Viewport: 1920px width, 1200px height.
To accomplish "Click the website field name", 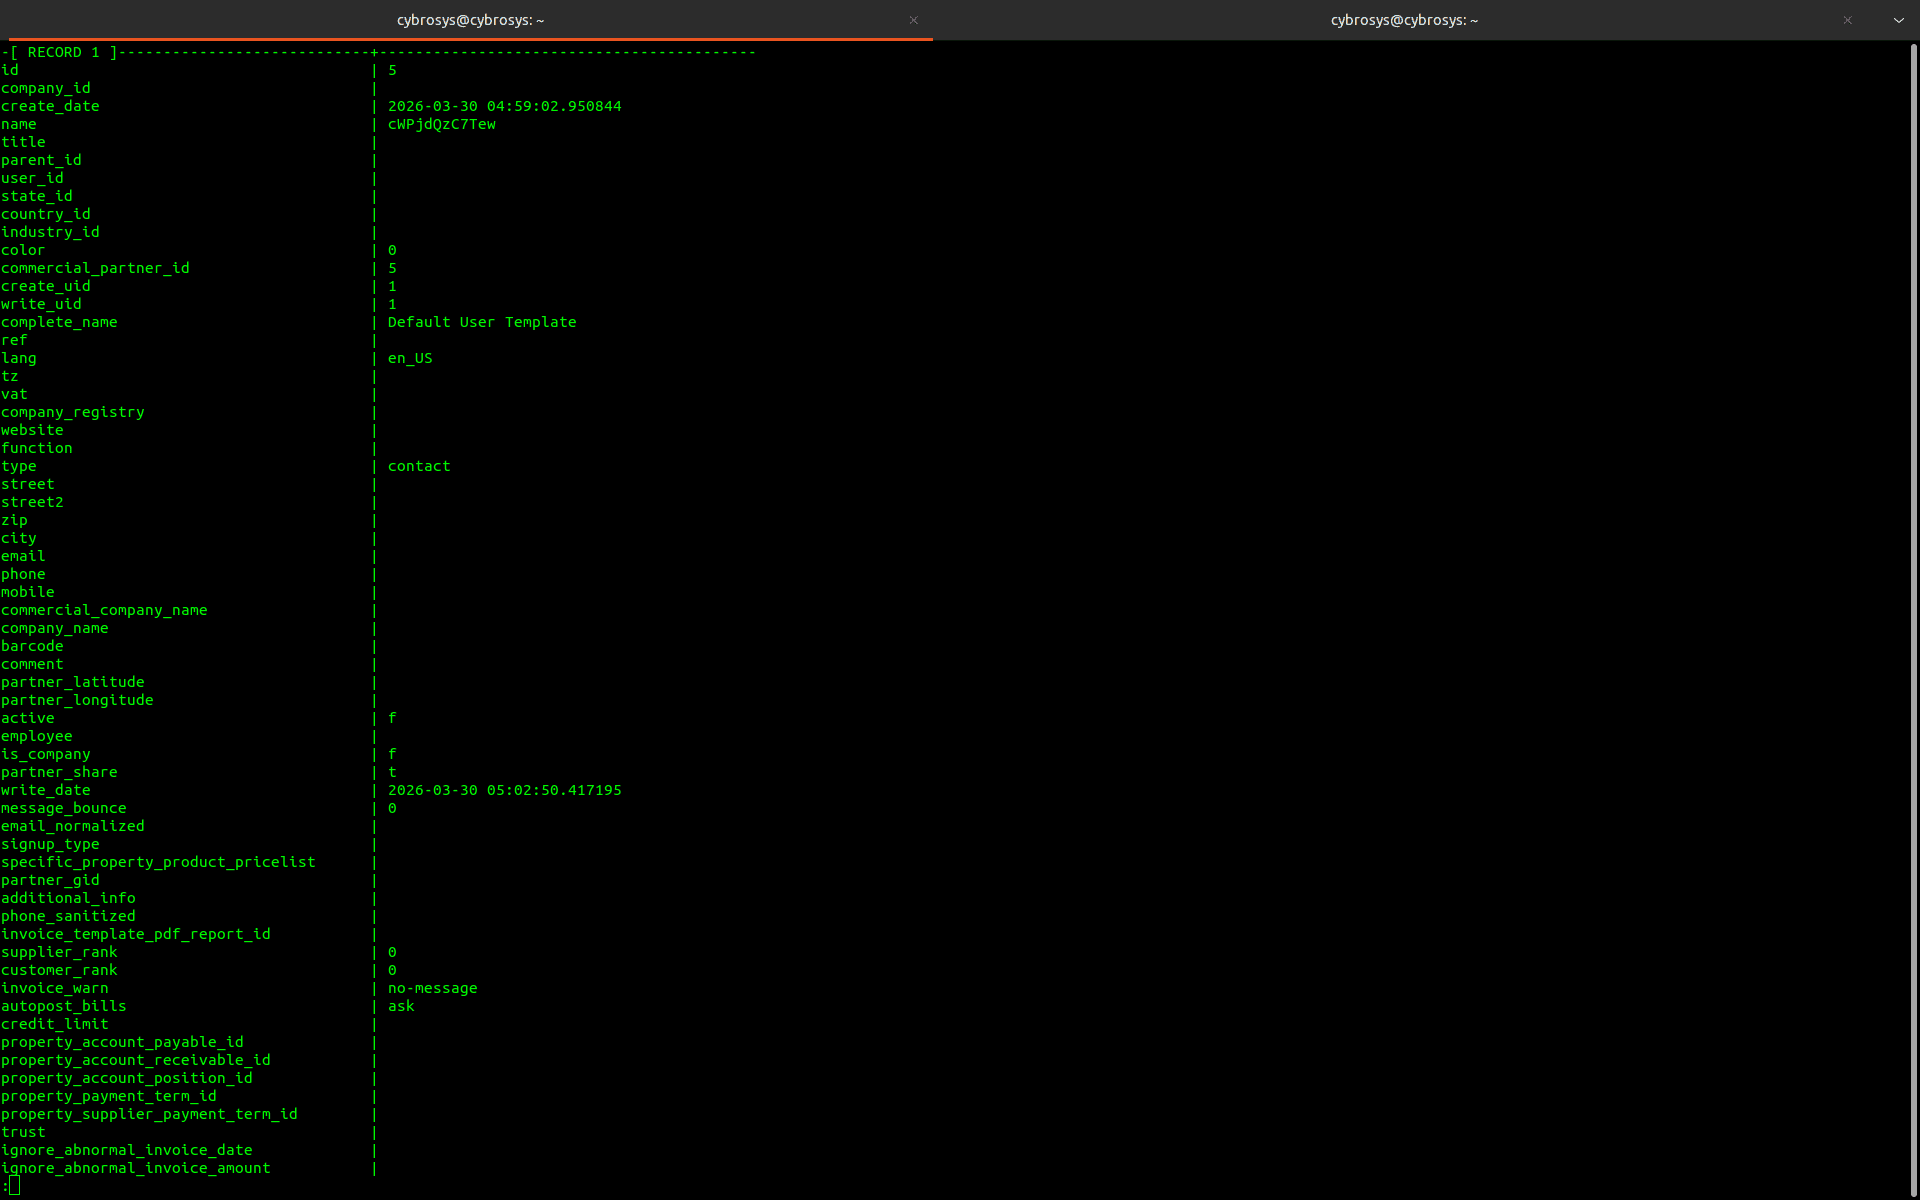I will pyautogui.click(x=32, y=430).
